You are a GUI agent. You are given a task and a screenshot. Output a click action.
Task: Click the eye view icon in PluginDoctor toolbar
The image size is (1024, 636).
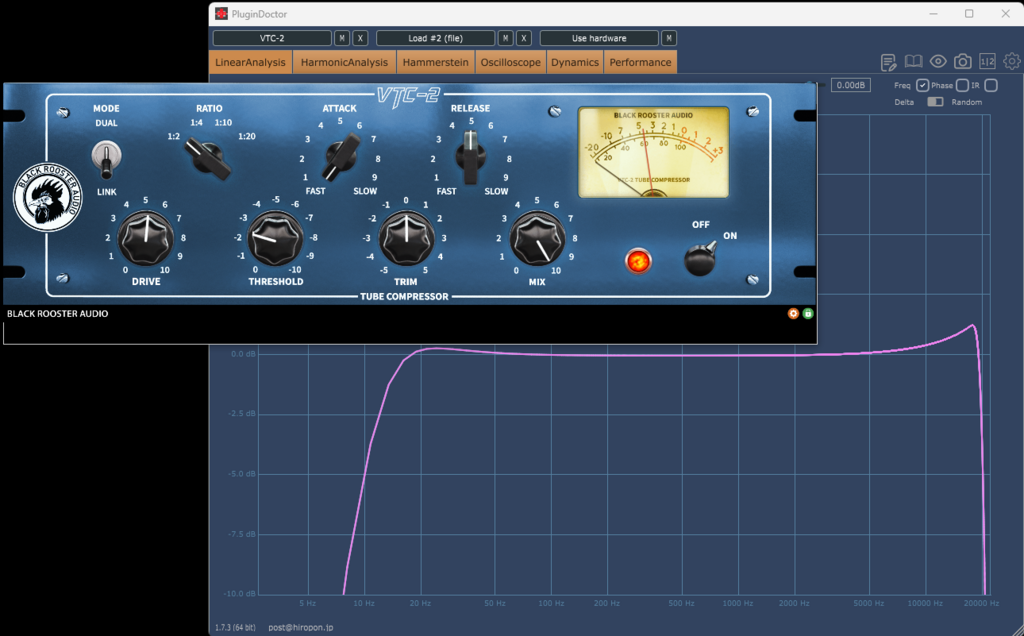click(938, 61)
